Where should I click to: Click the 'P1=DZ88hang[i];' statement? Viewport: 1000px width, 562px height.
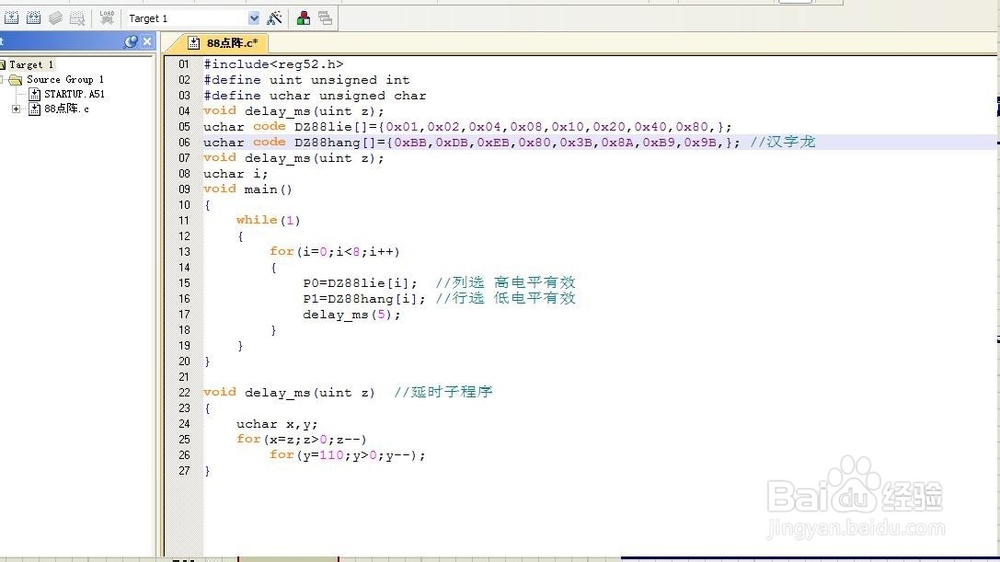[x=364, y=299]
